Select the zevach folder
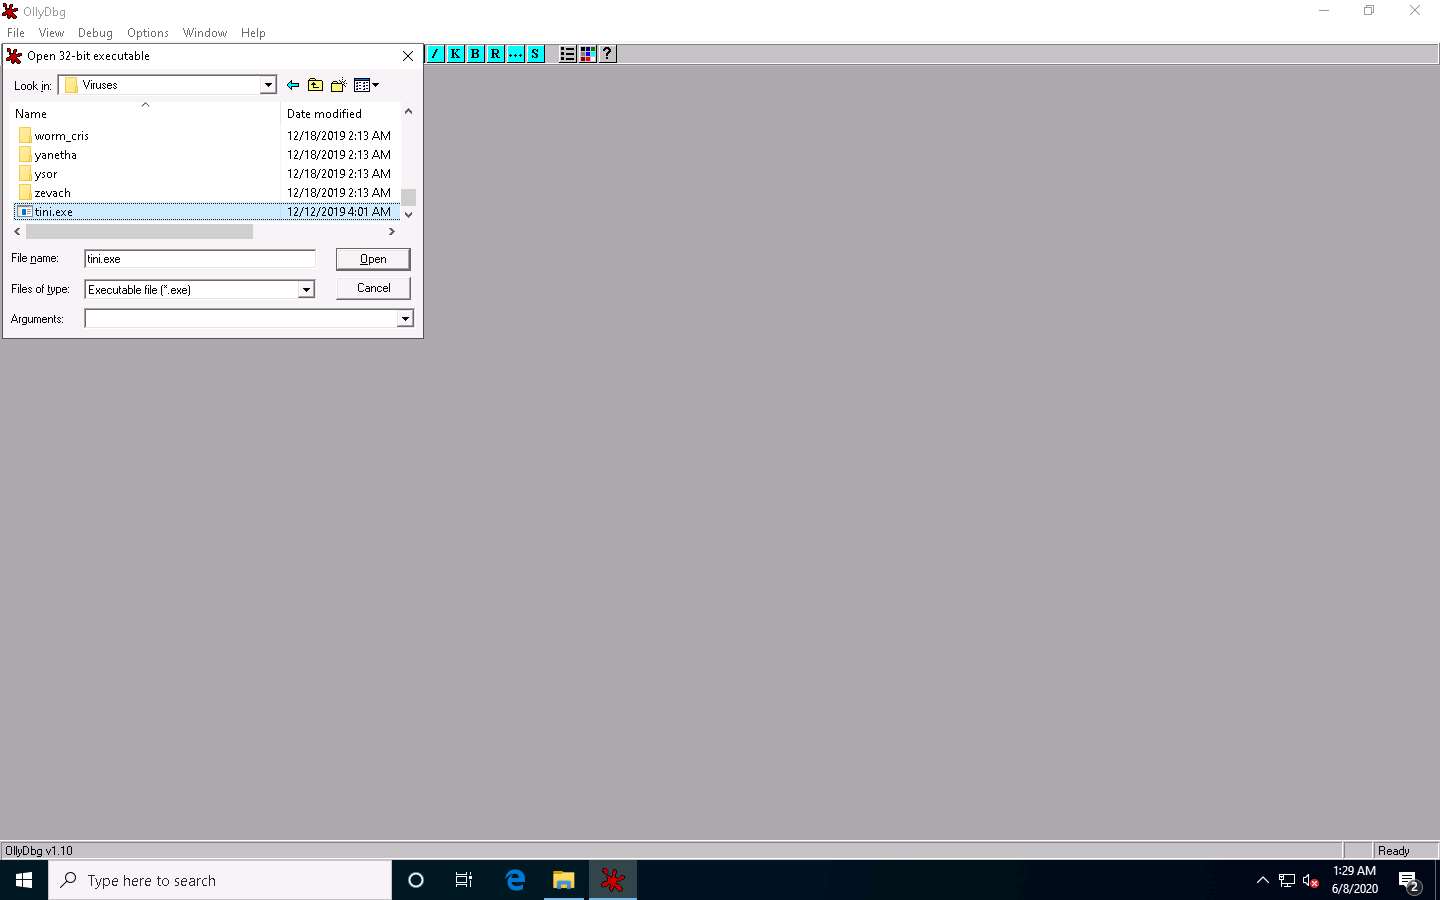The height and width of the screenshot is (900, 1440). (52, 193)
